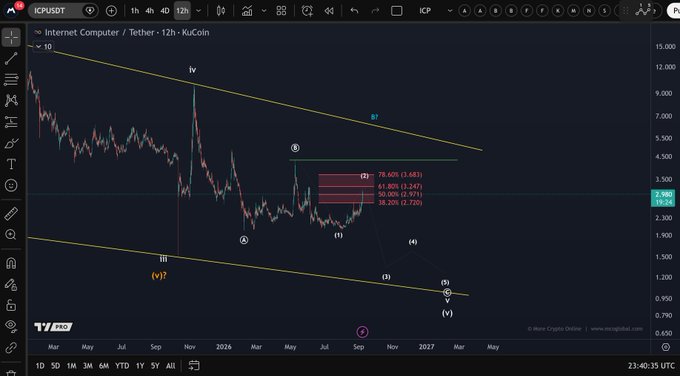Click the purple lightning event marker

(x=362, y=332)
